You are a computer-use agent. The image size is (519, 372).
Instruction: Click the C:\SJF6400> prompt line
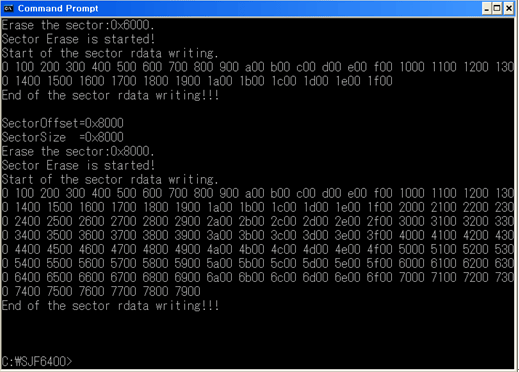coord(37,361)
